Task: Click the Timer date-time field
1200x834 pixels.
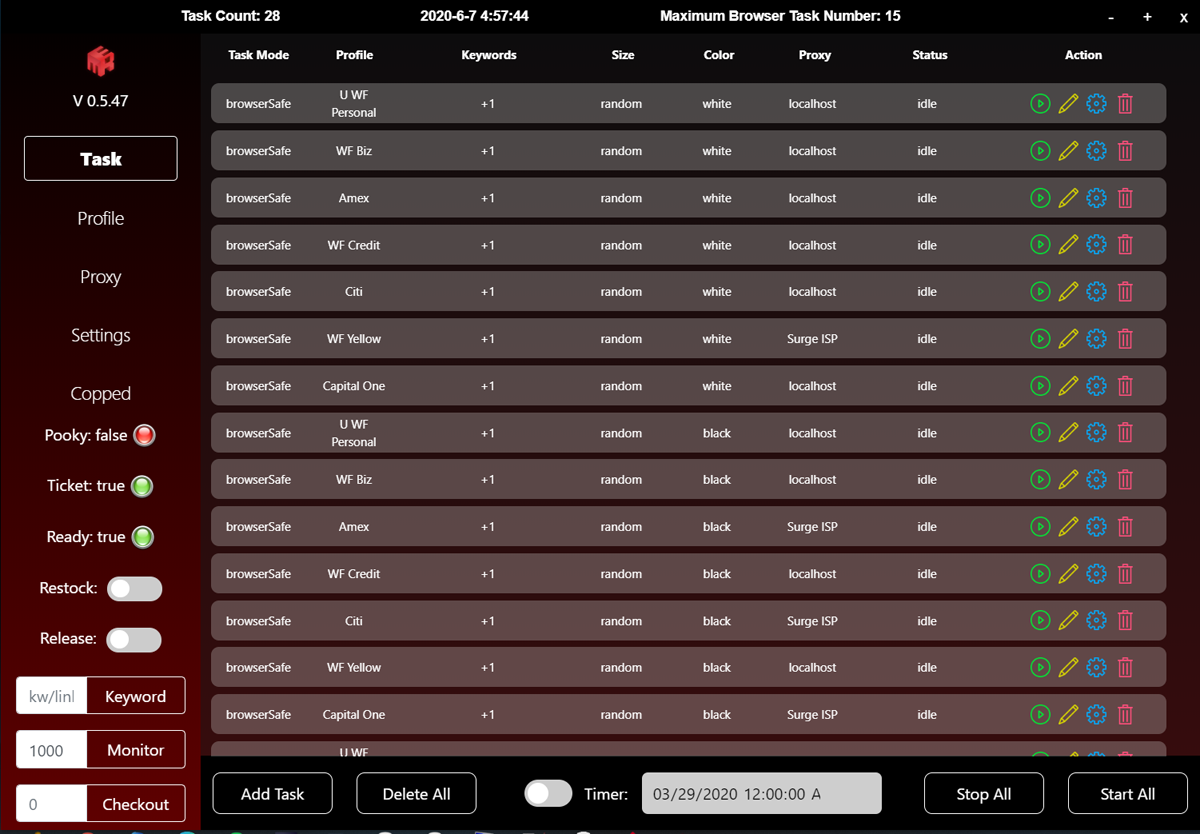Action: 761,794
